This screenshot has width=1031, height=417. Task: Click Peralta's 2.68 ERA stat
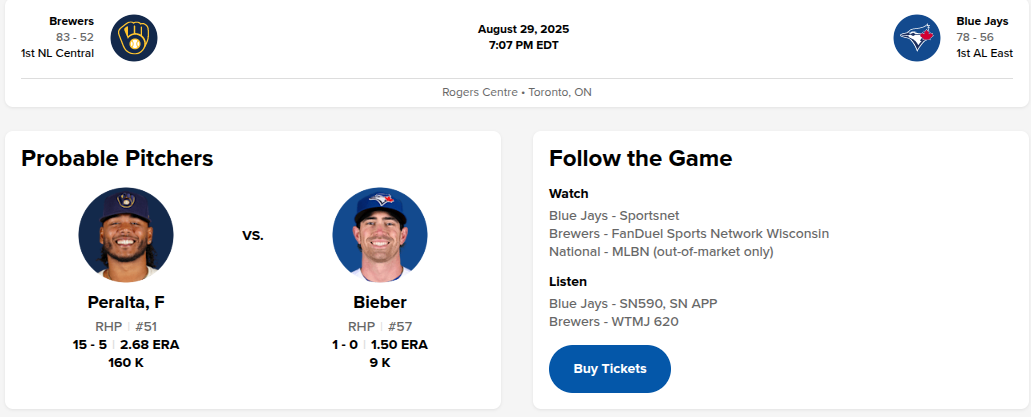150,345
